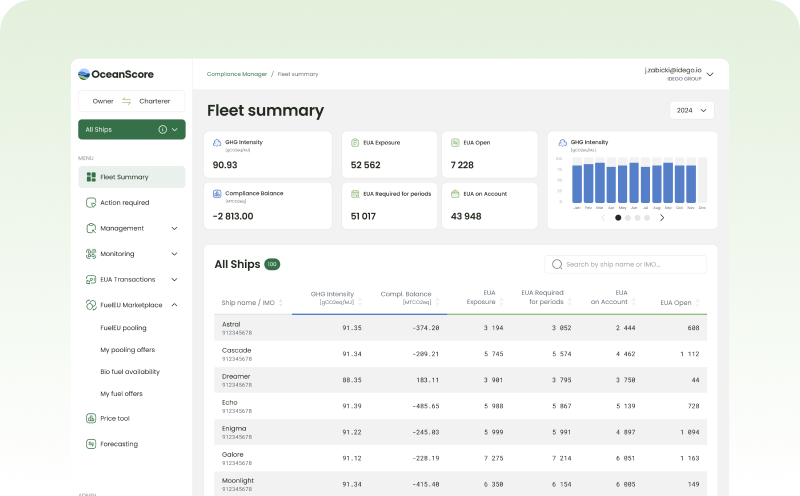Select the Charterer view option
The height and width of the screenshot is (496, 800).
(x=154, y=101)
